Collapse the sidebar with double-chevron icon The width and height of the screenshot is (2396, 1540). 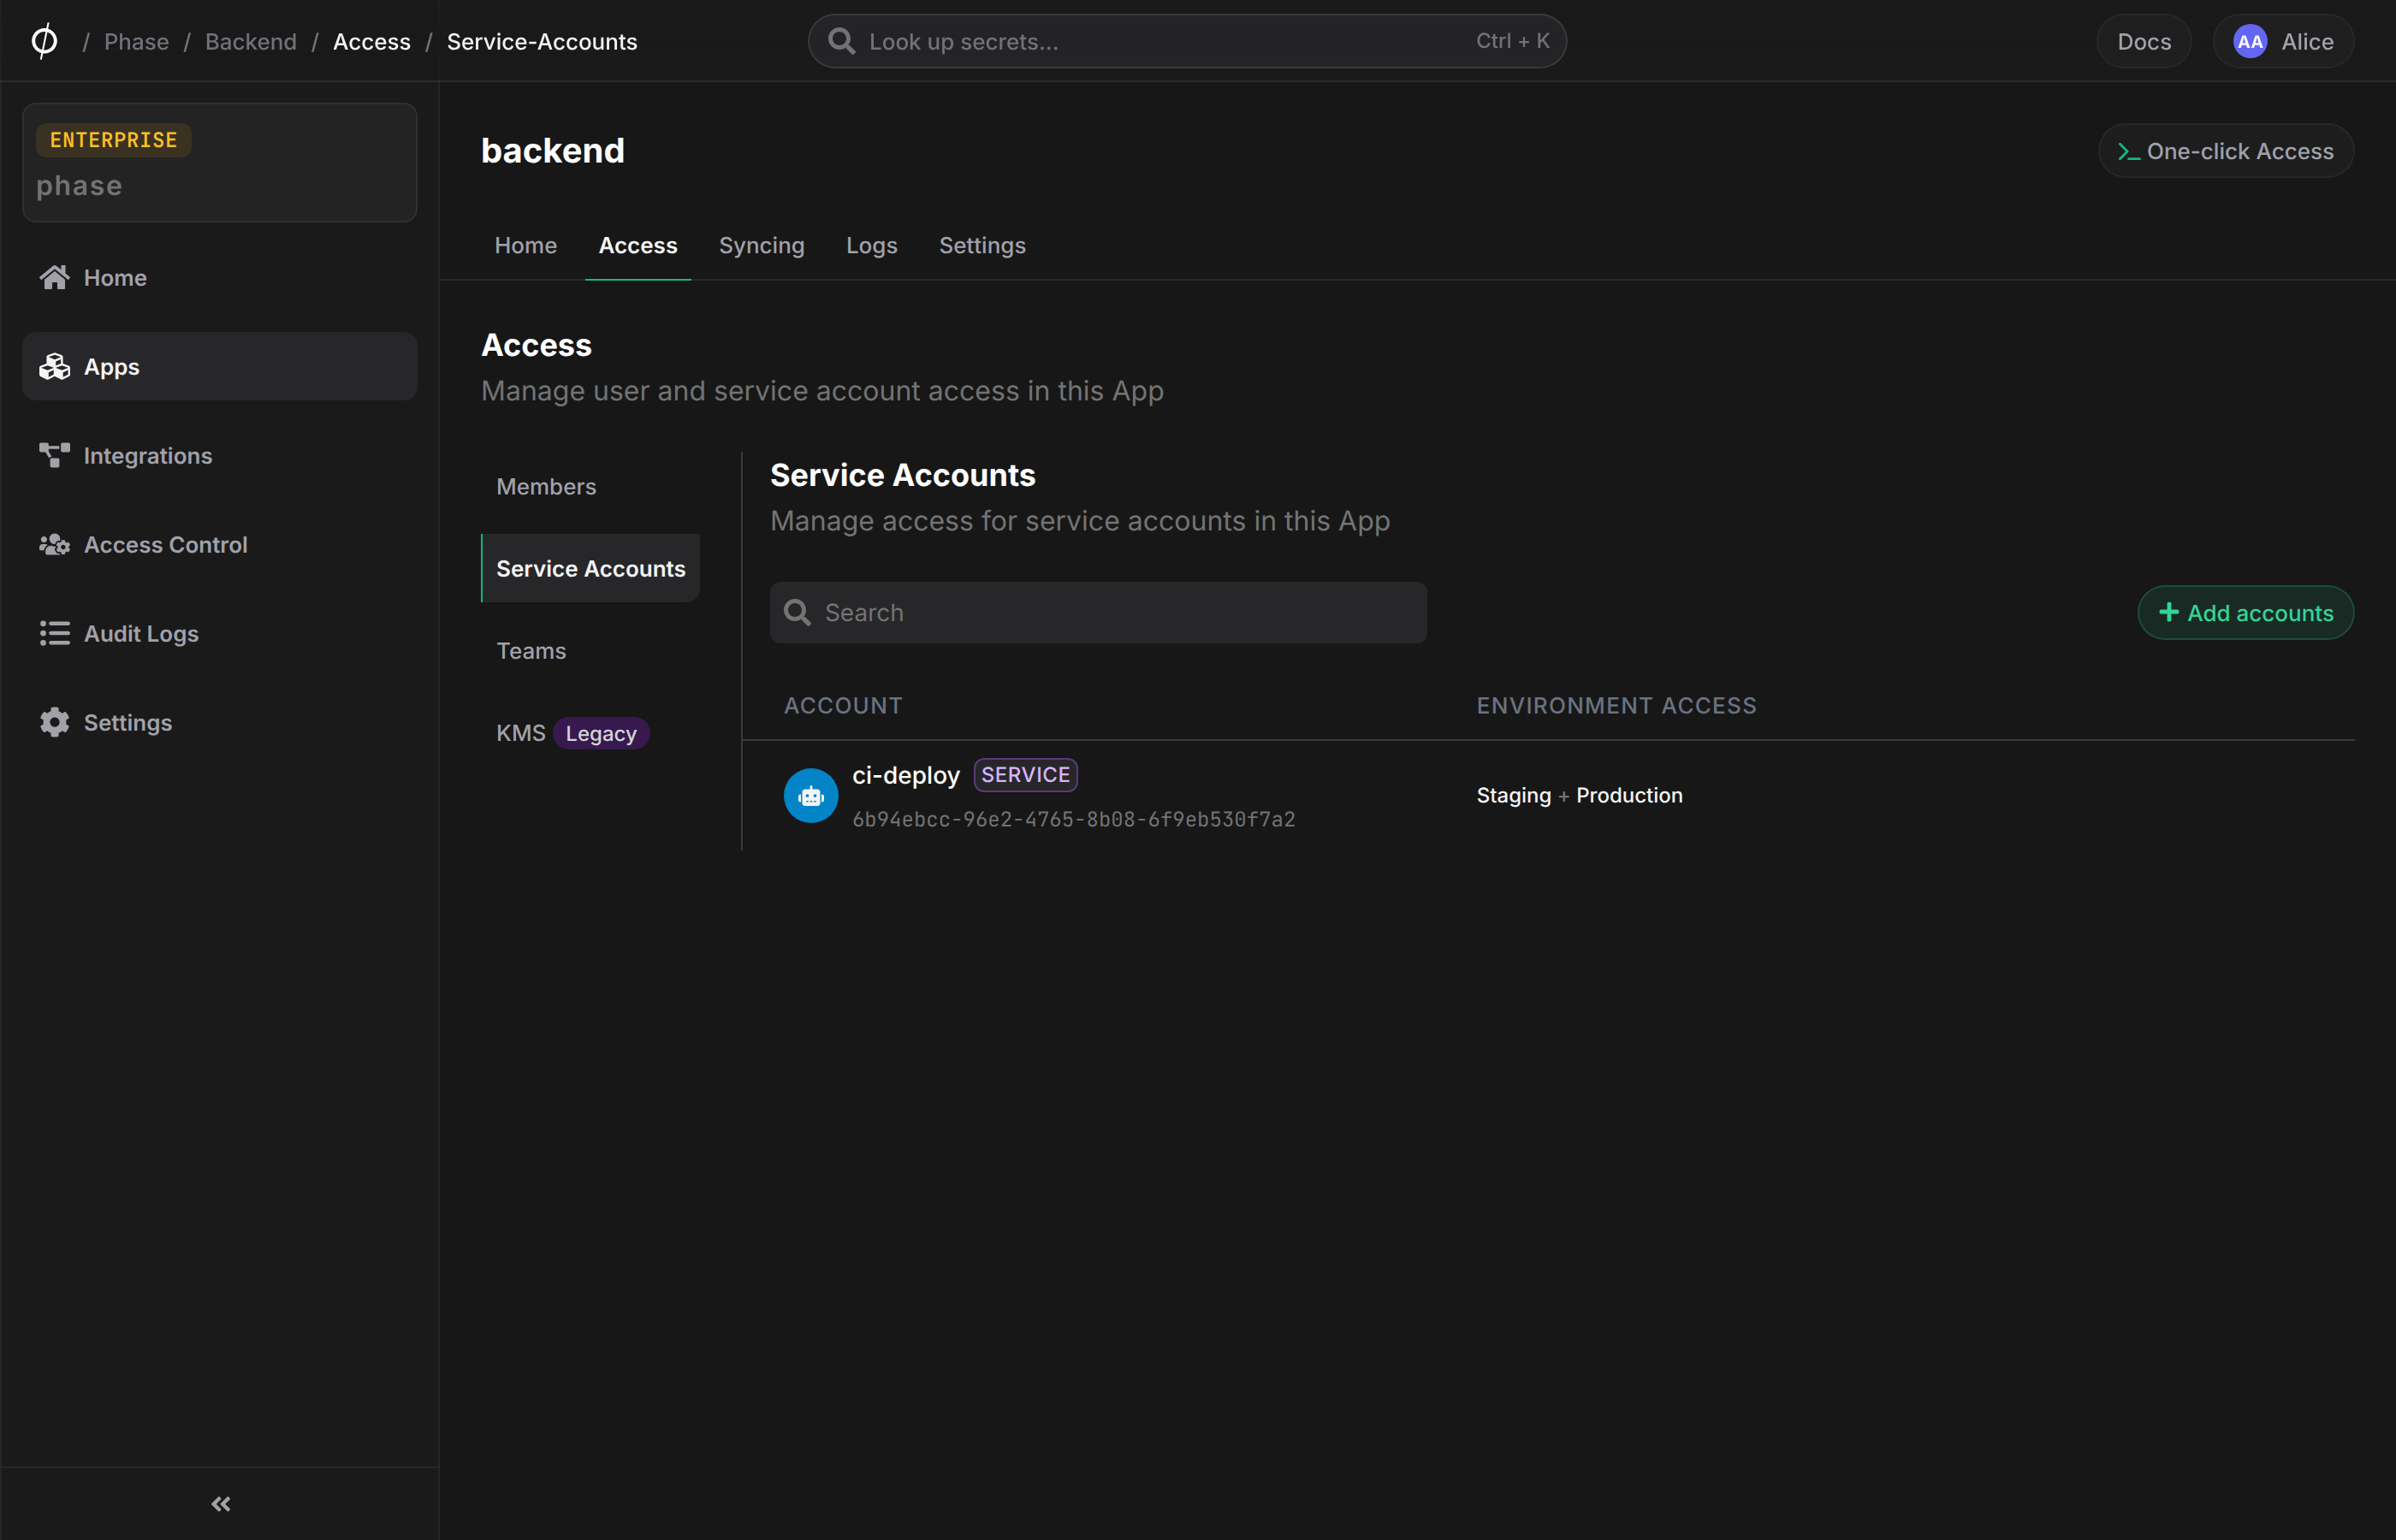(221, 1503)
